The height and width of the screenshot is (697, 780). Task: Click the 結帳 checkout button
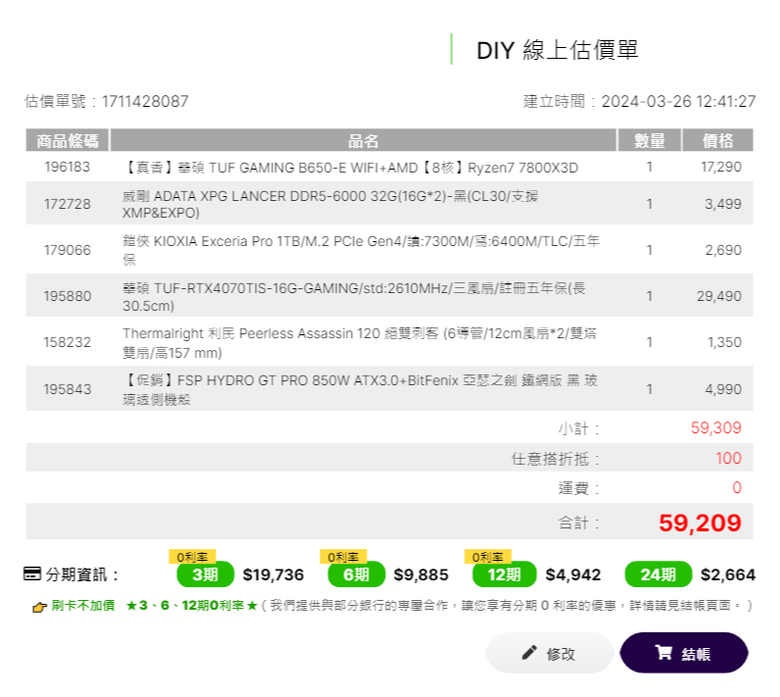pyautogui.click(x=683, y=653)
